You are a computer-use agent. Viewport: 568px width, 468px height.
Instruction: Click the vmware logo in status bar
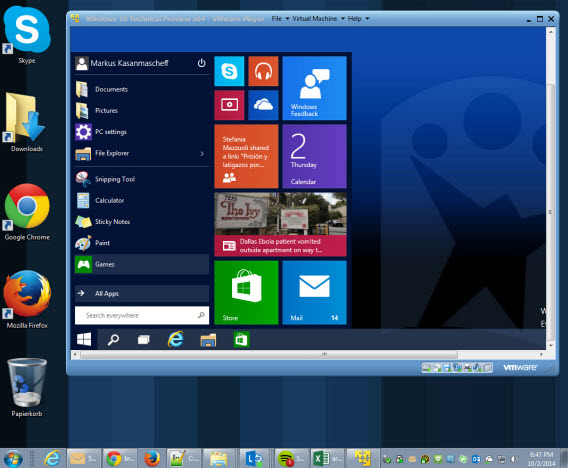tap(520, 367)
